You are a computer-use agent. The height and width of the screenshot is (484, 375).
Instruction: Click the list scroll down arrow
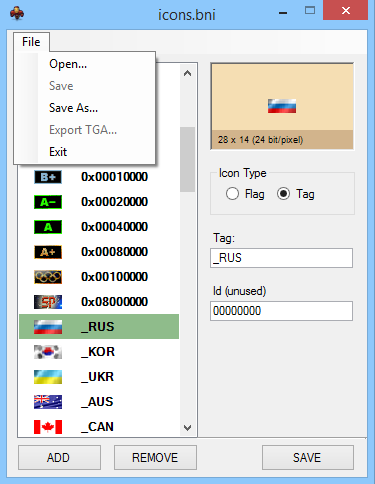[x=188, y=427]
